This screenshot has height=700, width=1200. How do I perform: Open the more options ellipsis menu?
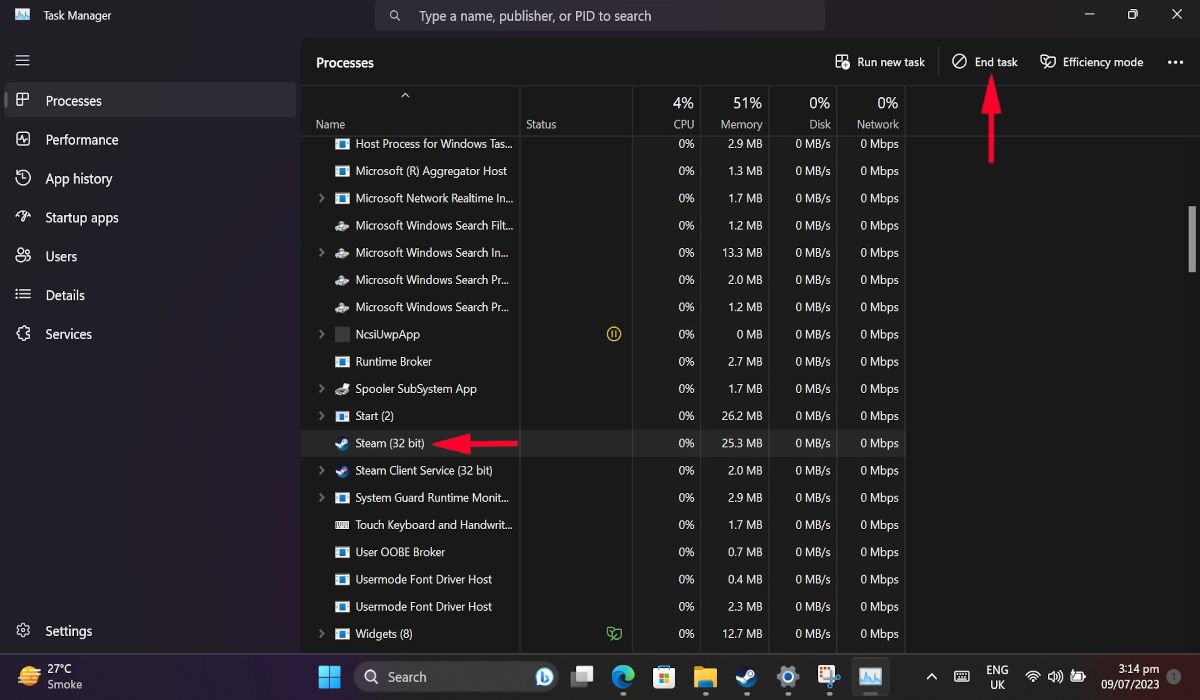(x=1175, y=61)
